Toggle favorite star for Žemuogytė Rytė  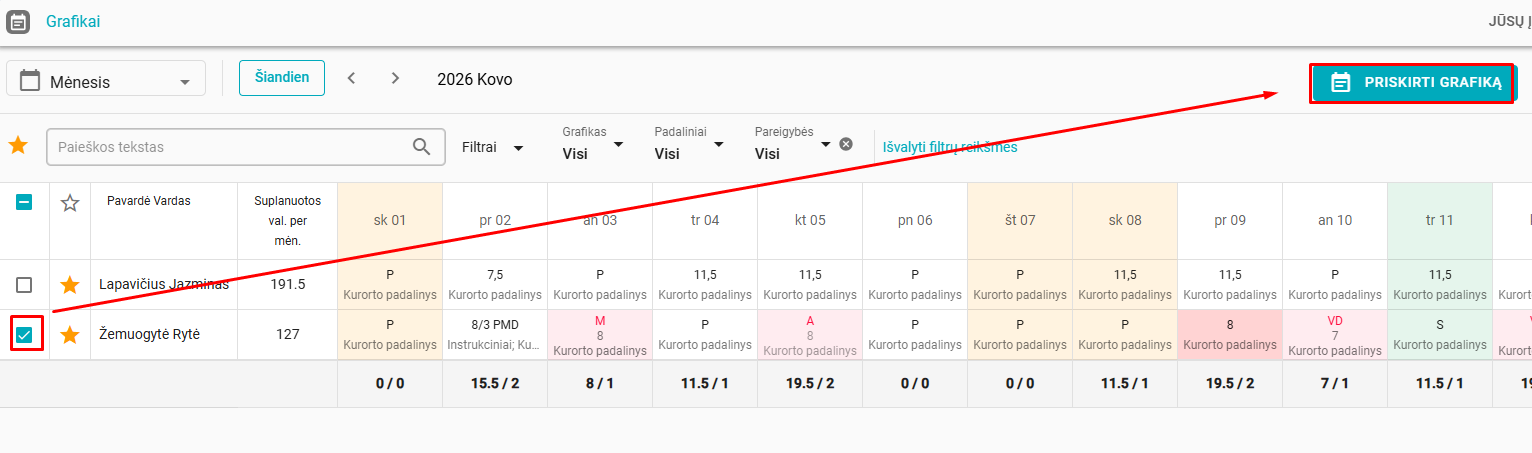coord(70,335)
